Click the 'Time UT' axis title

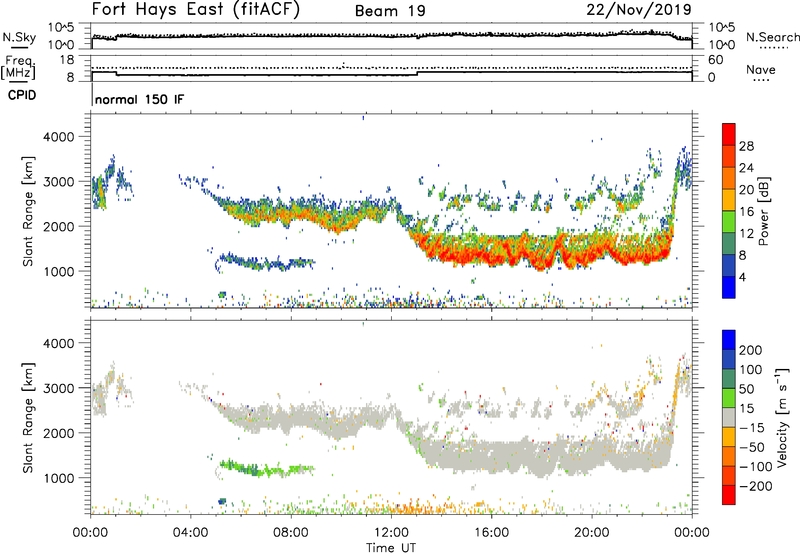pos(391,548)
